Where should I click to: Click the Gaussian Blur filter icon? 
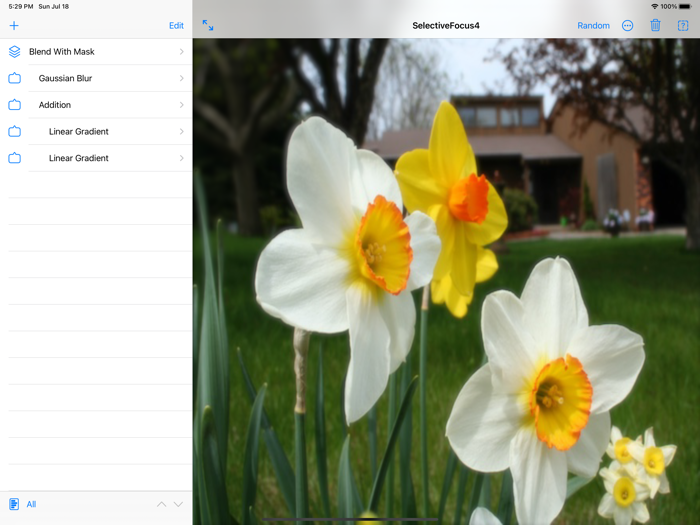14,78
